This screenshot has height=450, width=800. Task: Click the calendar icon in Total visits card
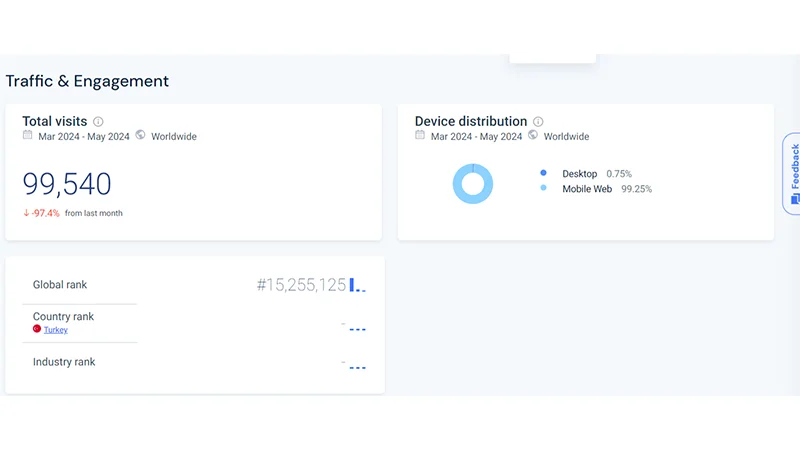tap(28, 136)
